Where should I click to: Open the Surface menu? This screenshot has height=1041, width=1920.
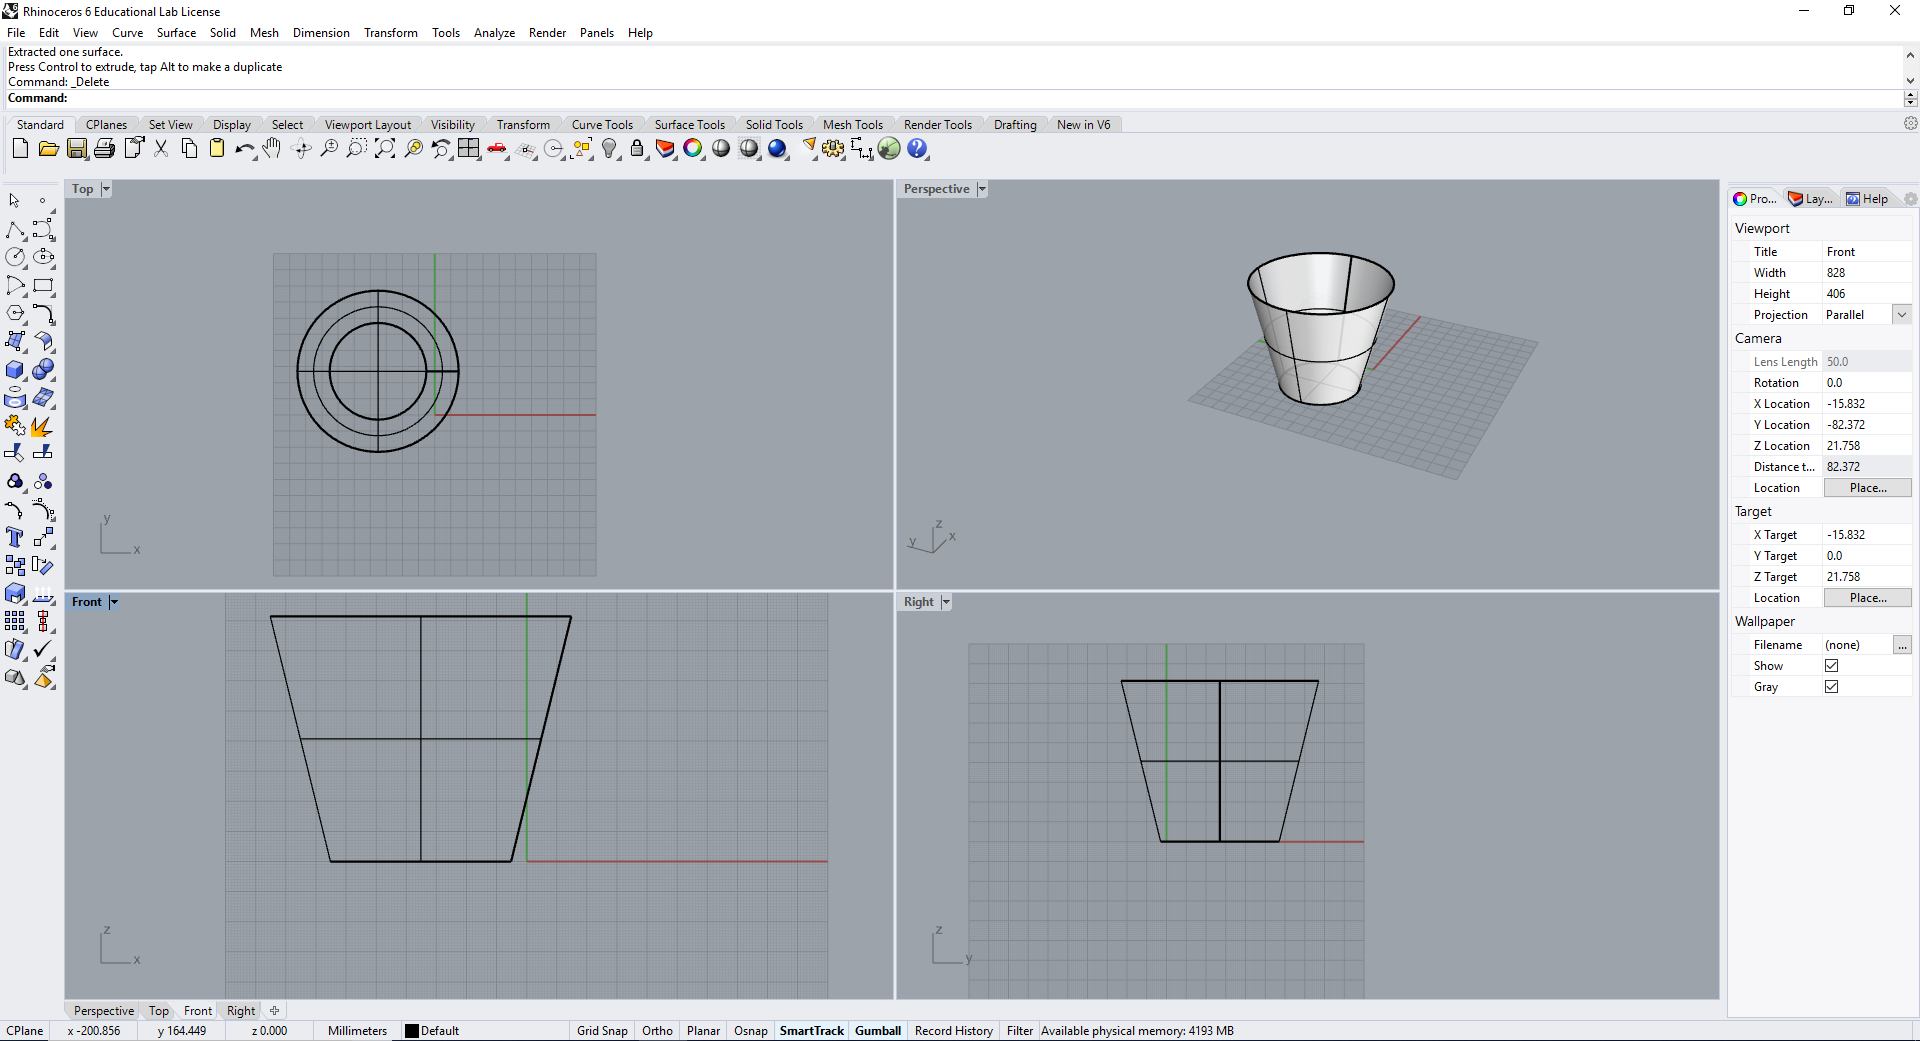[x=176, y=33]
